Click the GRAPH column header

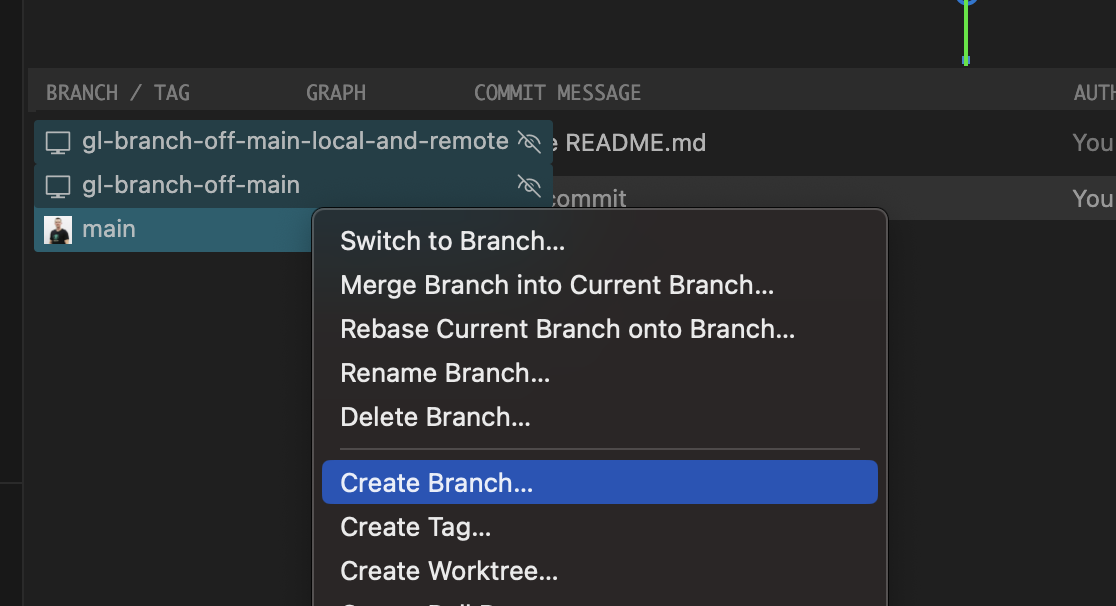click(335, 92)
